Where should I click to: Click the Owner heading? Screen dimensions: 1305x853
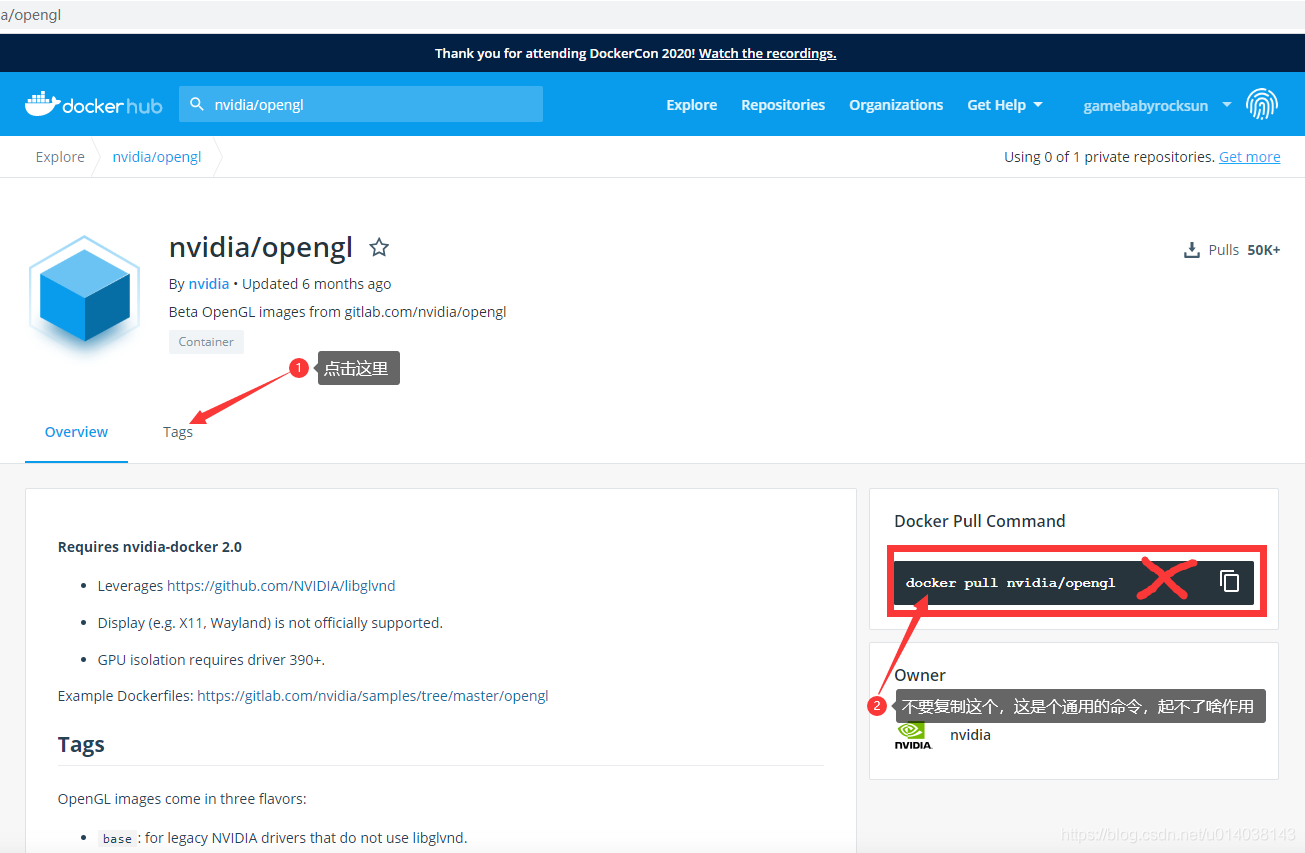[920, 675]
